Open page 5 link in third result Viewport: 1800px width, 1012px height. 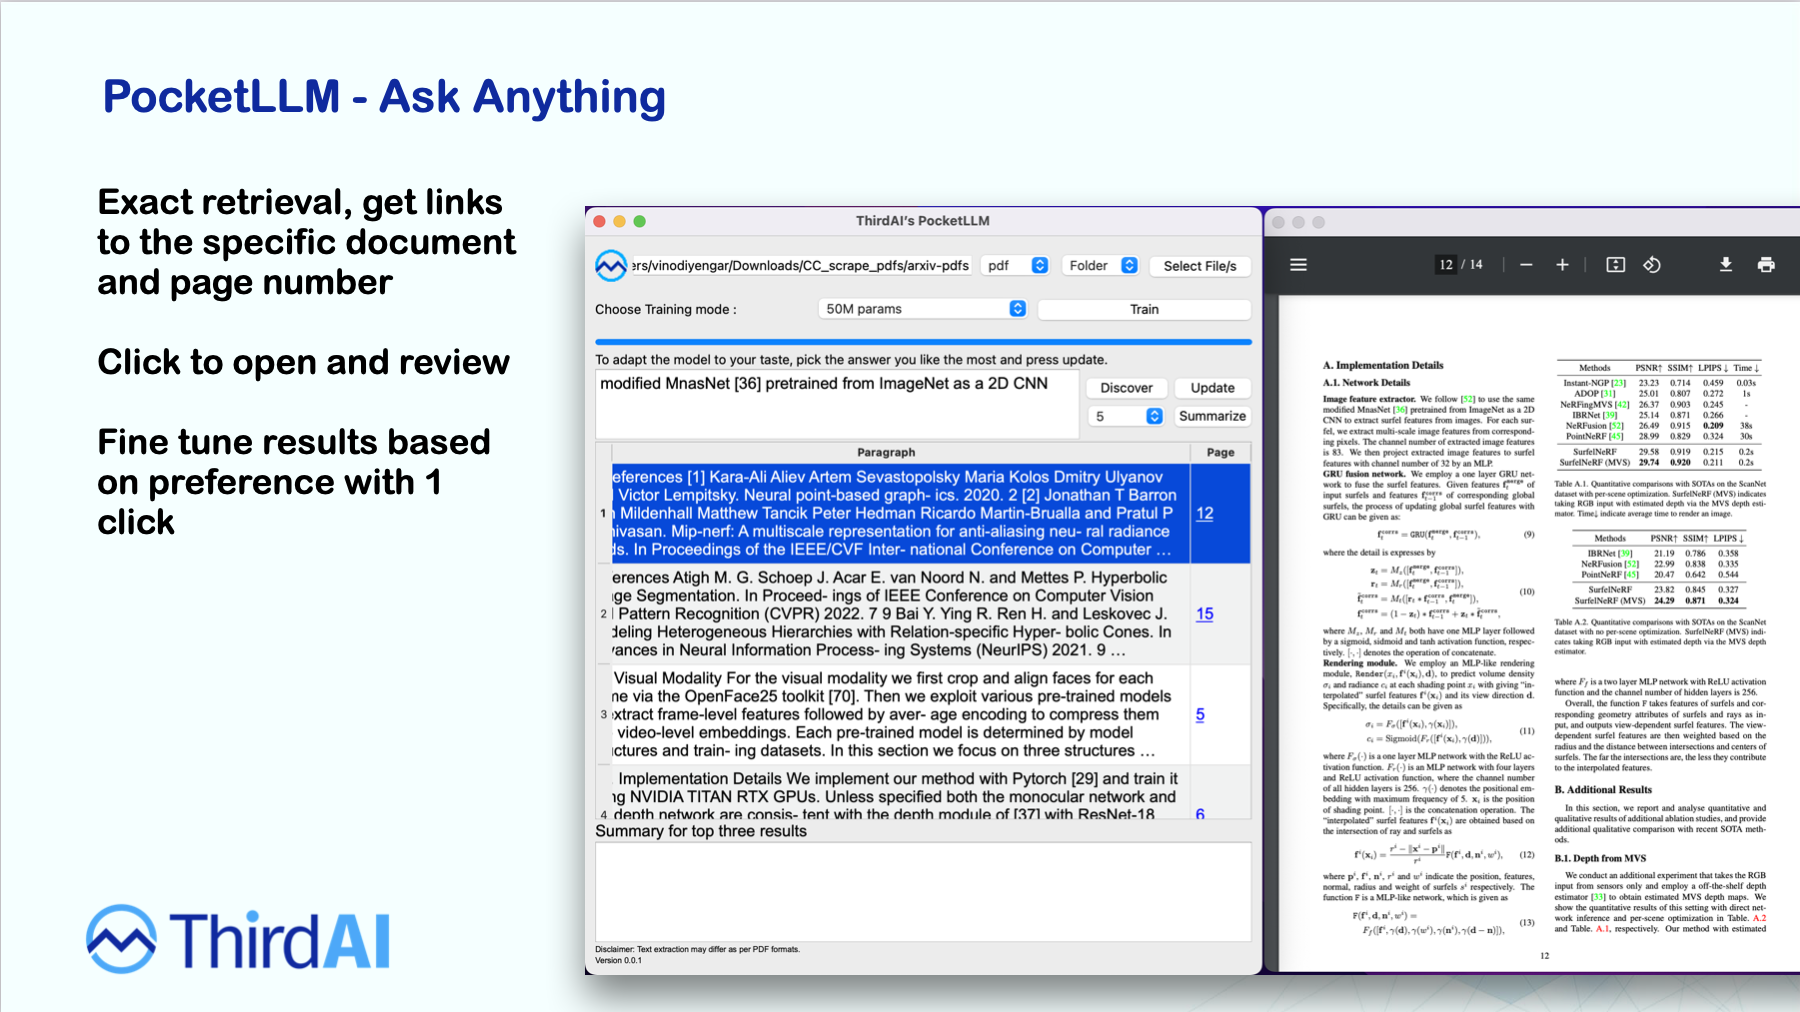click(x=1200, y=715)
